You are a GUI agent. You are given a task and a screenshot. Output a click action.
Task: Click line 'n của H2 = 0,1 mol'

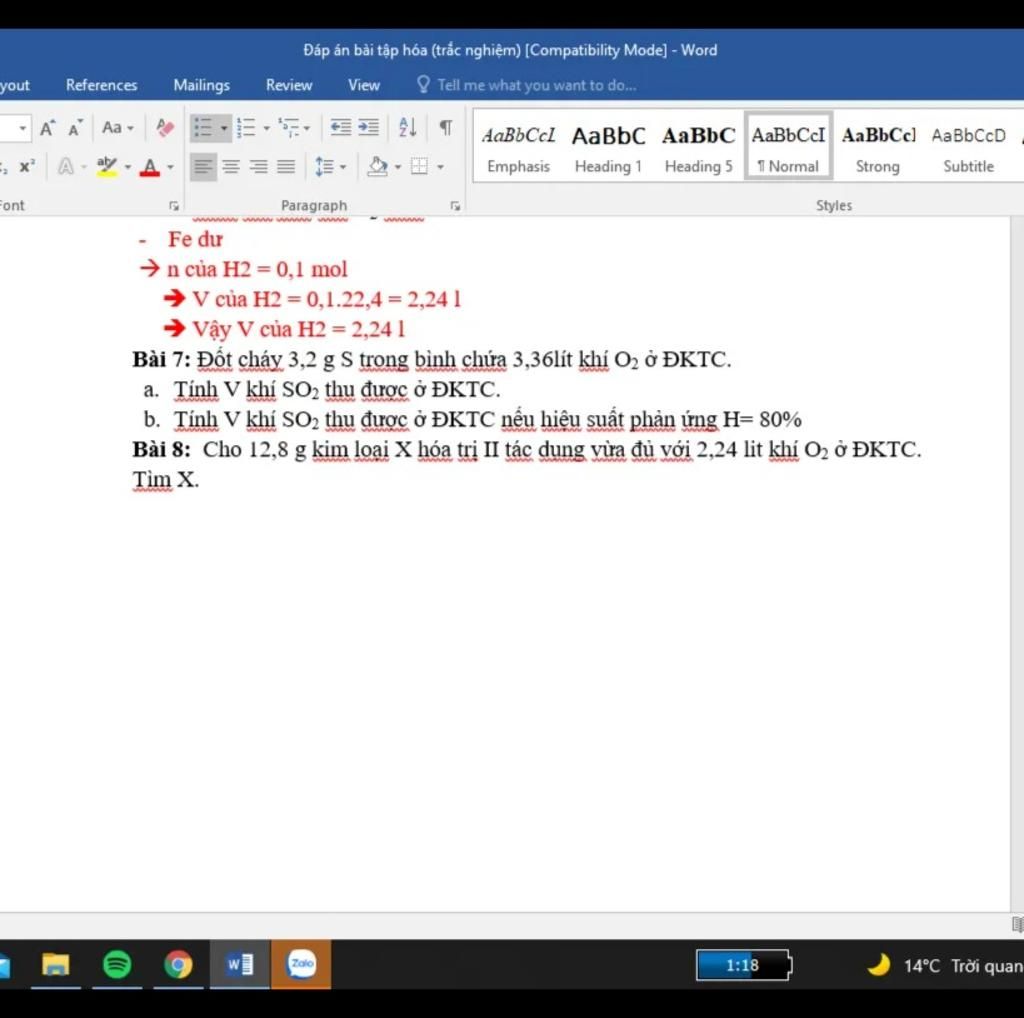(x=257, y=269)
